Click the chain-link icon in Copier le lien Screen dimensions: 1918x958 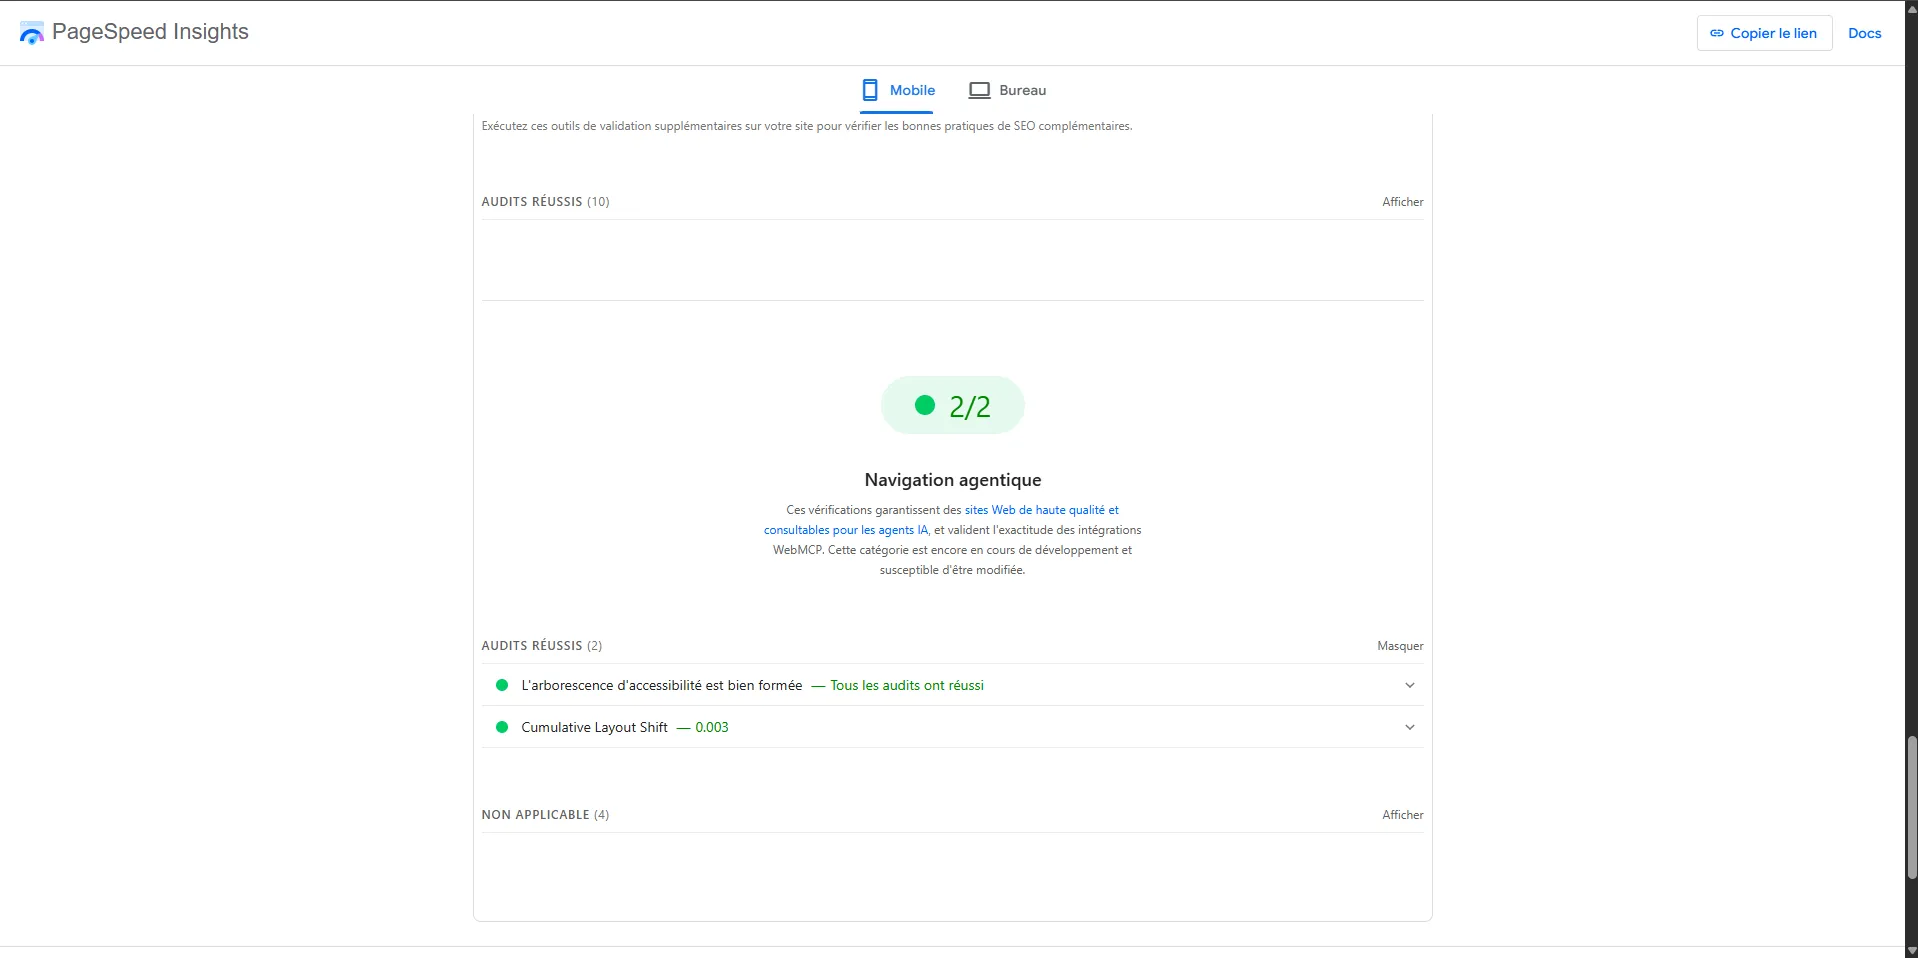pos(1717,33)
